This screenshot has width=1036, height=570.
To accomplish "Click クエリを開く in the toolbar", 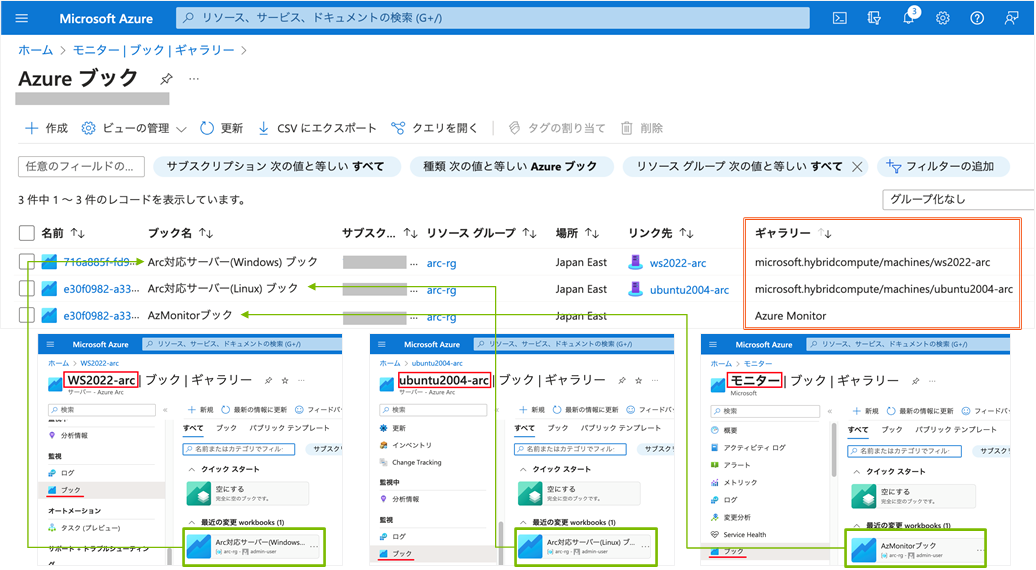I will (434, 128).
